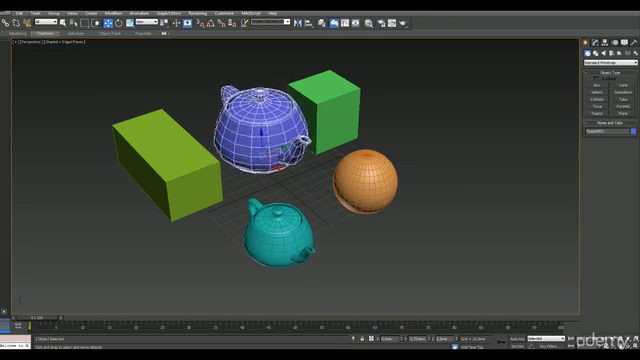Click the Align tool
The image size is (640, 360).
tap(309, 23)
